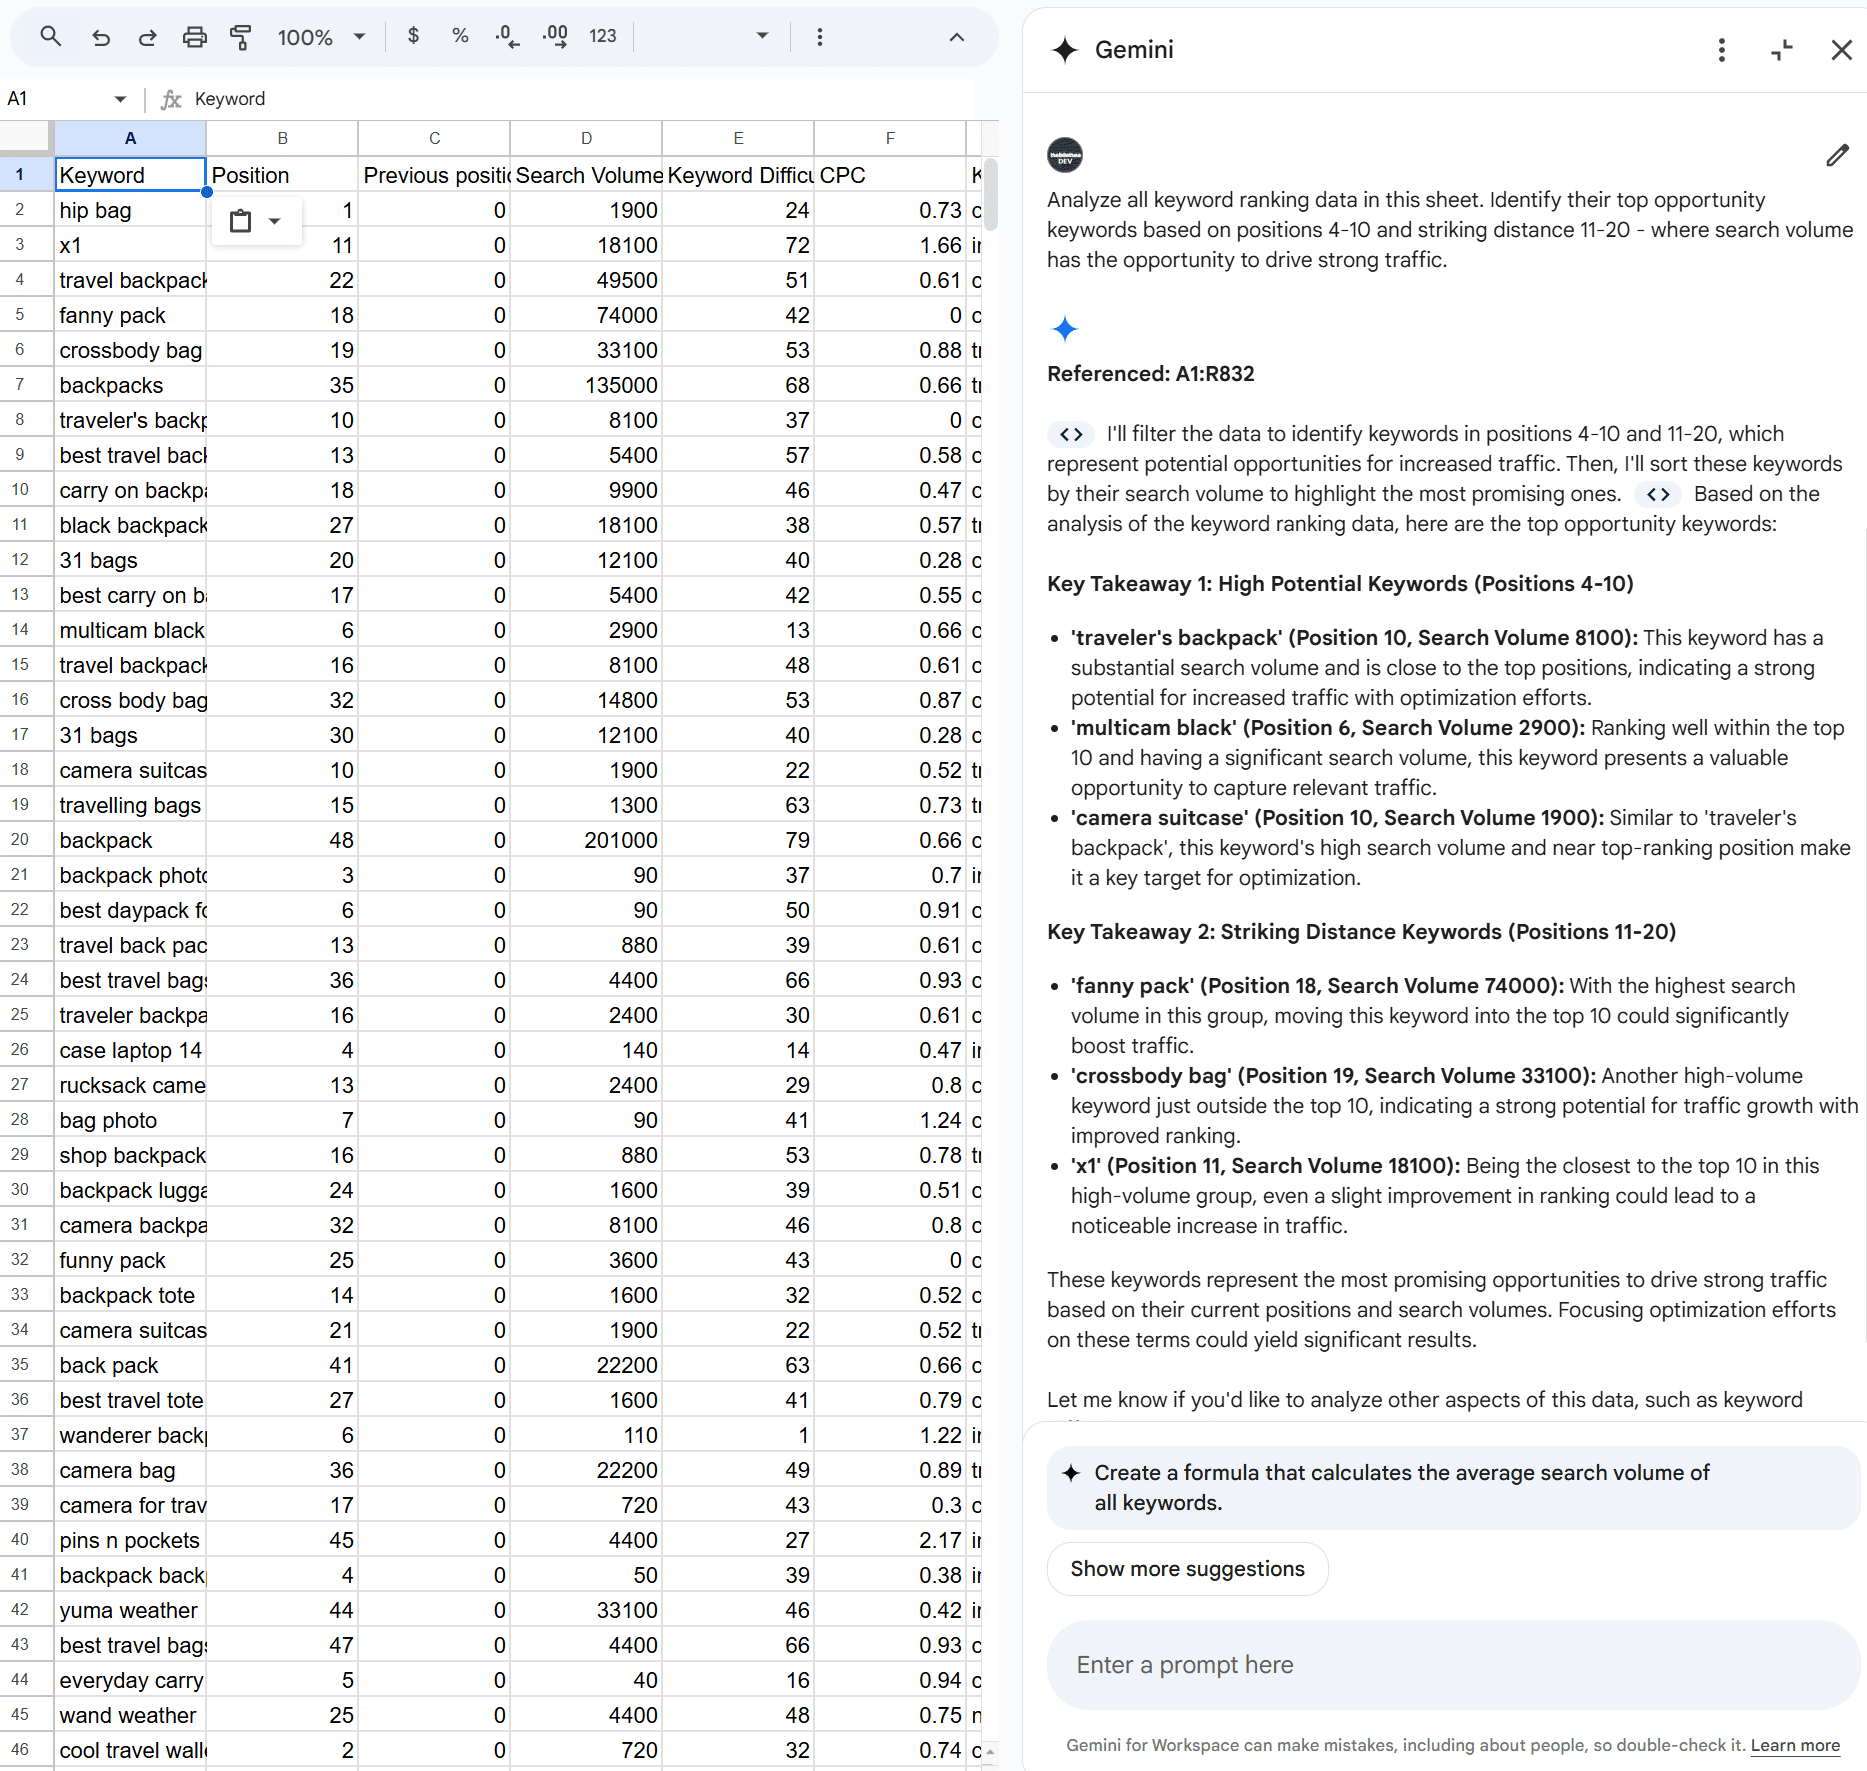Screen dimensions: 1867x1771
Task: Select cell with value 74000
Action: 586,316
